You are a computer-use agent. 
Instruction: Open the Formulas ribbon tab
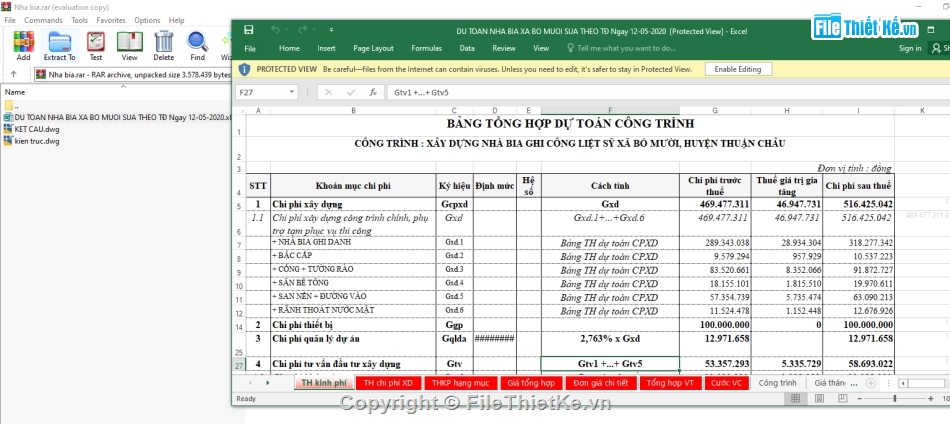[x=427, y=48]
